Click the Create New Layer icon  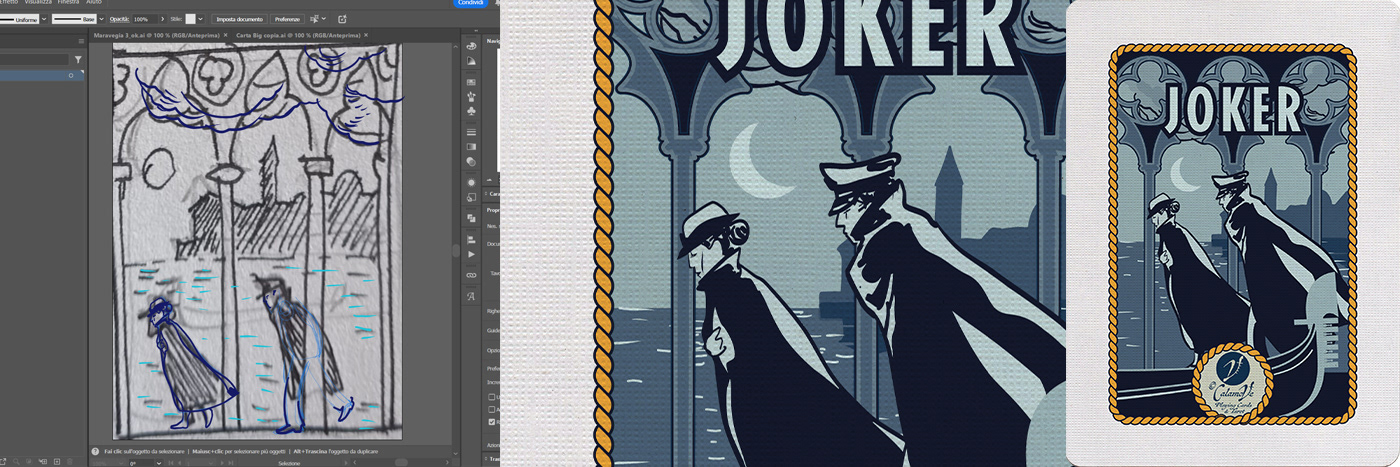pyautogui.click(x=55, y=461)
